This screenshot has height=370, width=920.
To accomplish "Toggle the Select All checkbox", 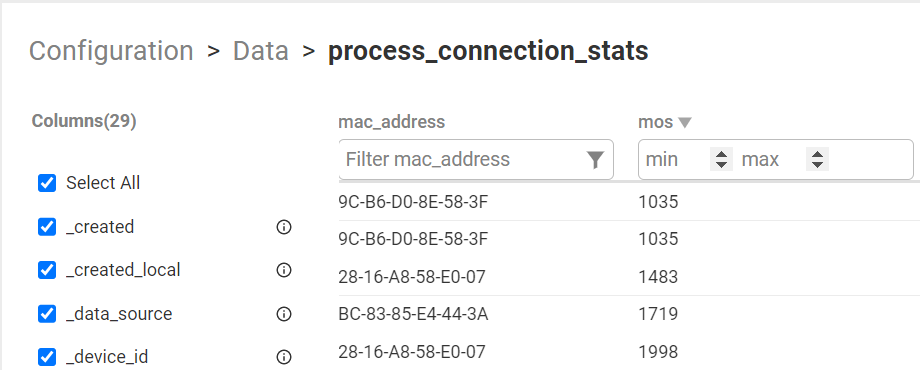I will [47, 183].
